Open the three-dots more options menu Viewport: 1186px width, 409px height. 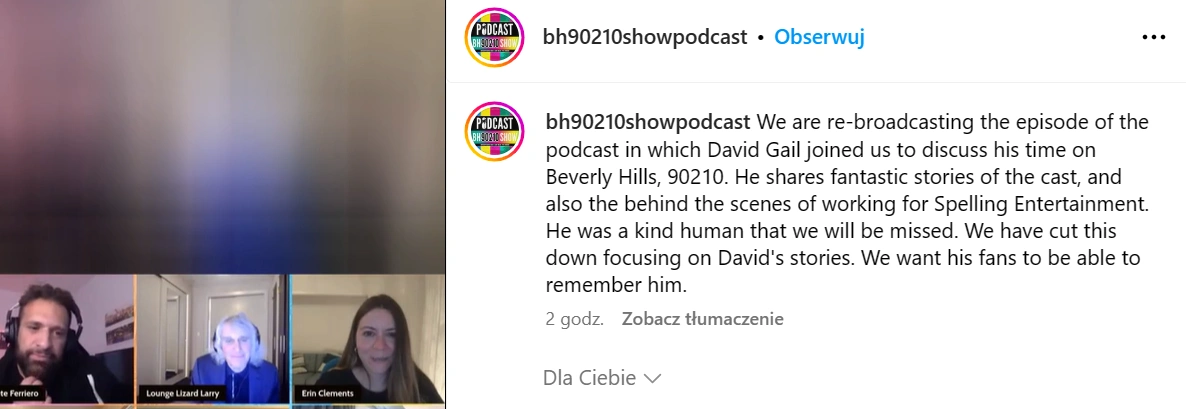(1153, 37)
